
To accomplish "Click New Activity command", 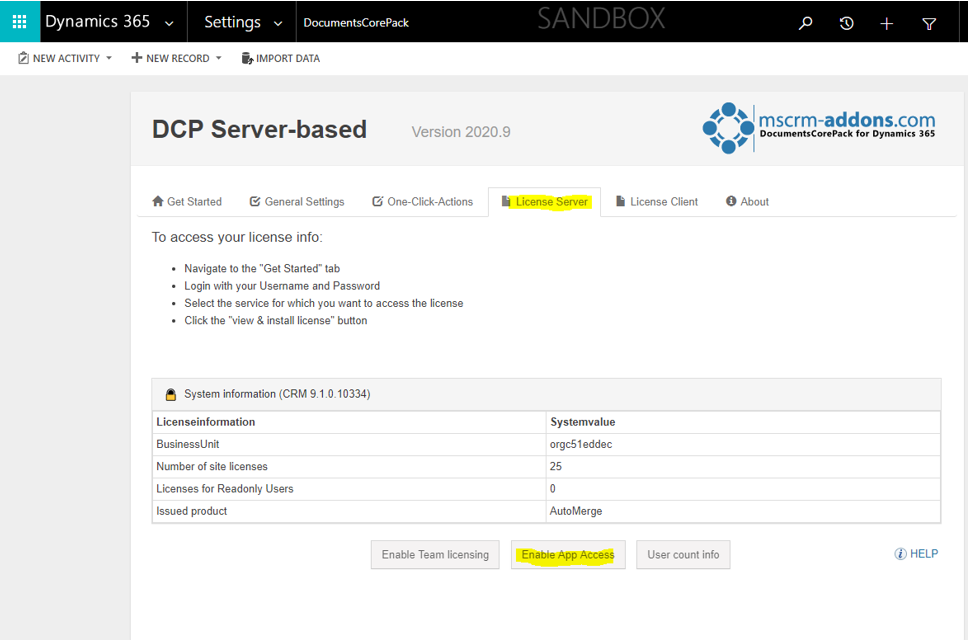I will pyautogui.click(x=59, y=58).
